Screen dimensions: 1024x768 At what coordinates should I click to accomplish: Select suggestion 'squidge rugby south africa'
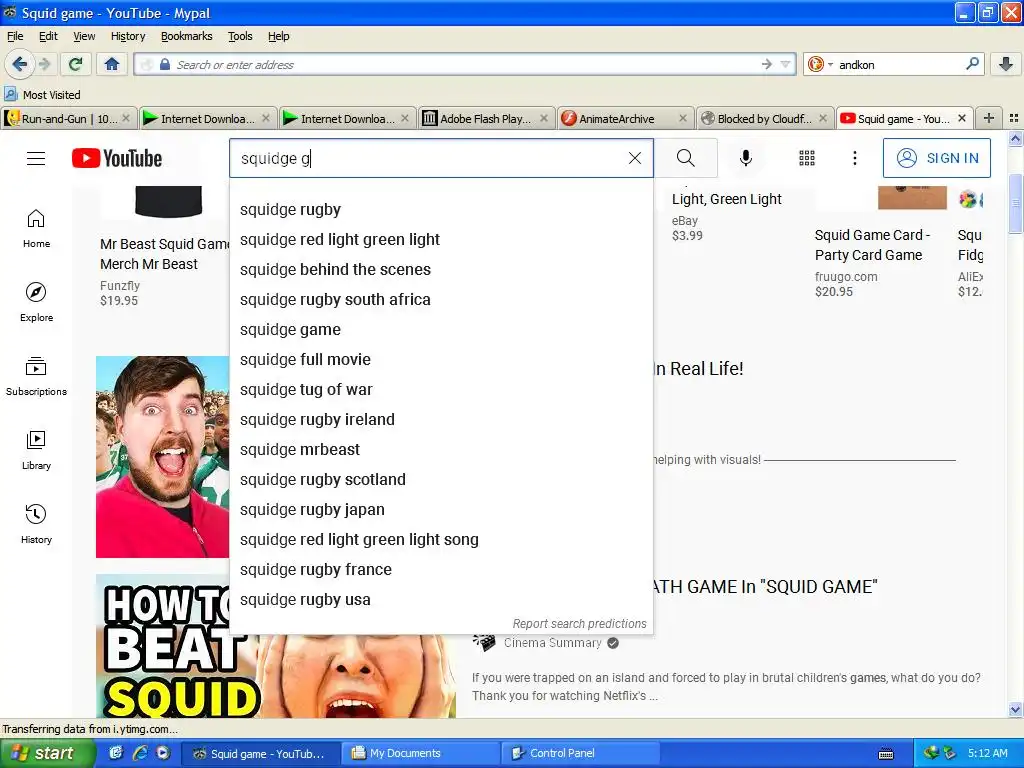(441, 300)
